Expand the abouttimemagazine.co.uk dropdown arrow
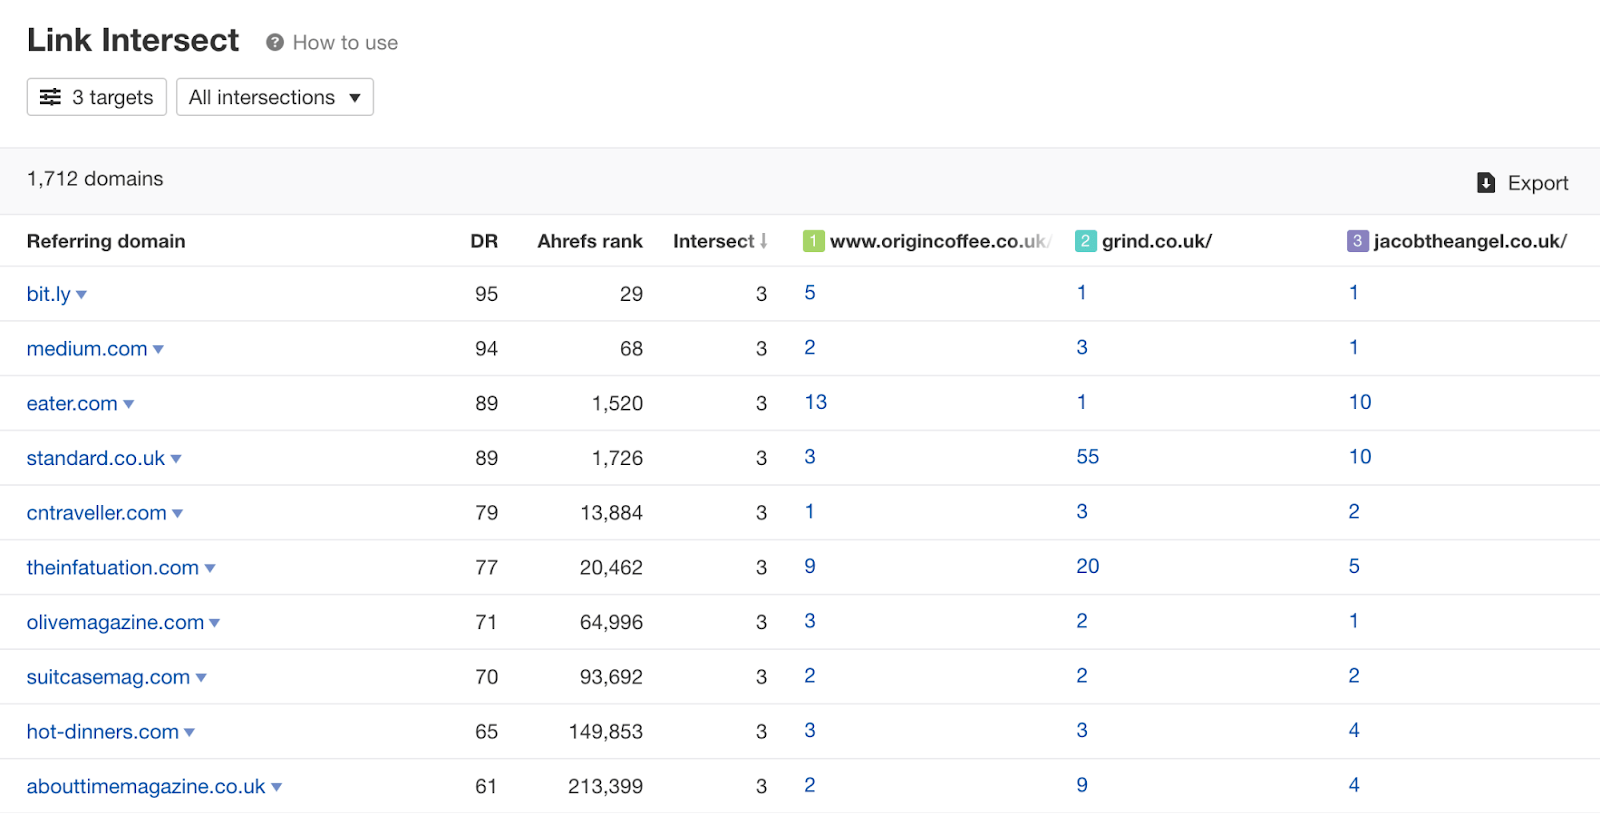The image size is (1600, 814). pos(277,788)
